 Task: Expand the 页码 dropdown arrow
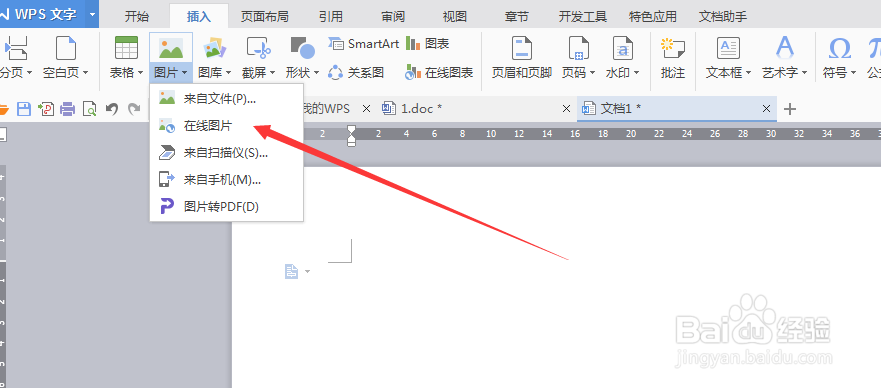click(592, 73)
